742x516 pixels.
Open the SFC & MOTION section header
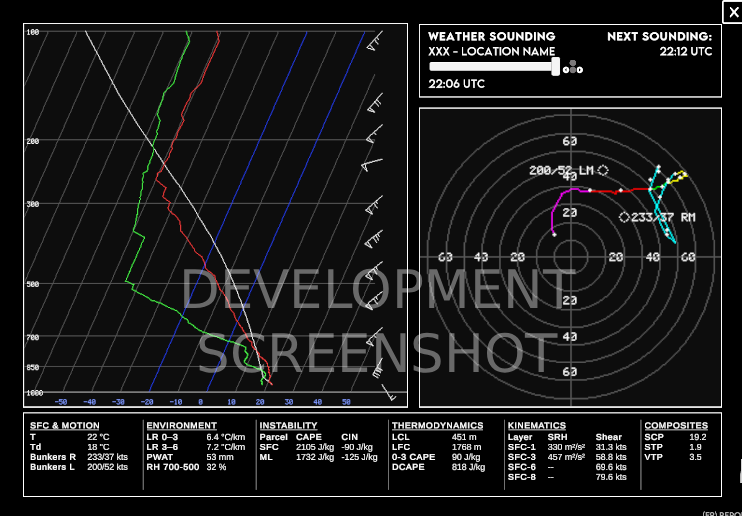(x=65, y=426)
